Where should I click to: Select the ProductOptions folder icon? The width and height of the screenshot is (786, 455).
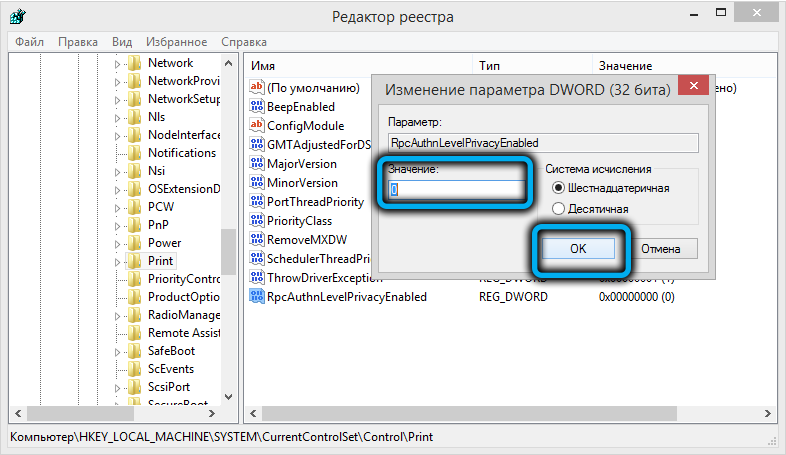coord(134,297)
